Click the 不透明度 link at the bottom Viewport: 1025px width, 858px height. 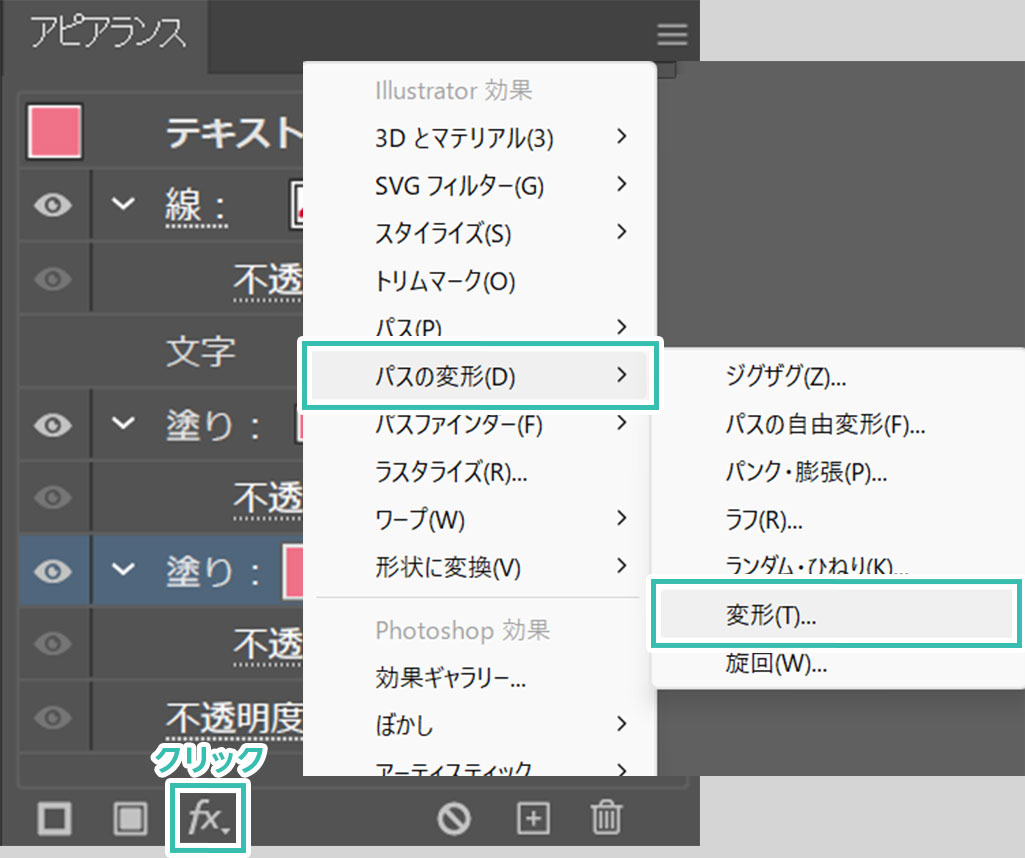234,716
